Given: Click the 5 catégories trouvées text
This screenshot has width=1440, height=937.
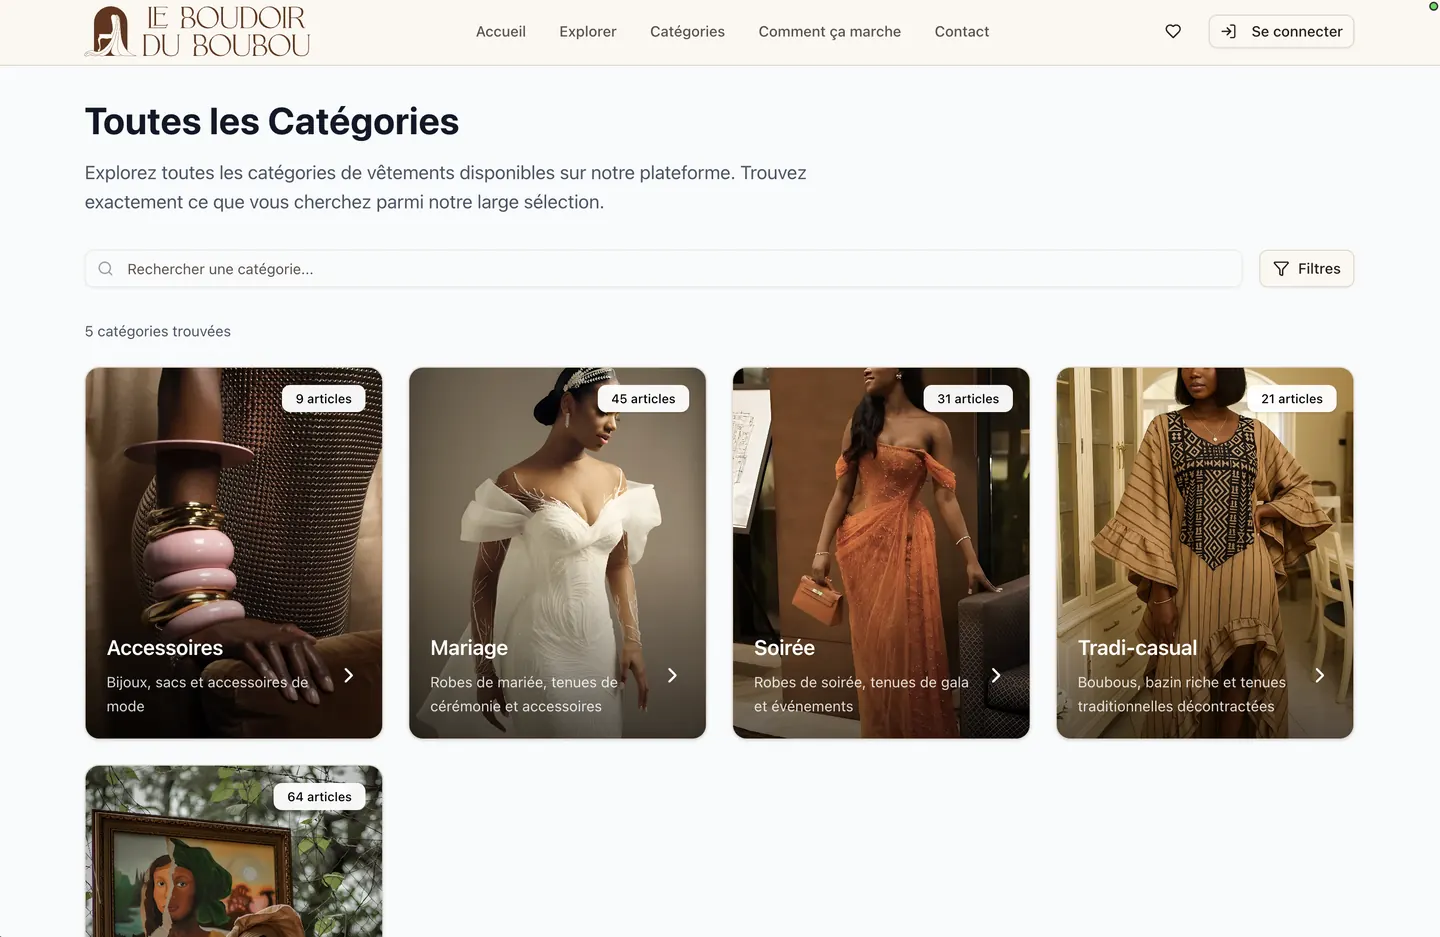Looking at the screenshot, I should click(x=158, y=331).
